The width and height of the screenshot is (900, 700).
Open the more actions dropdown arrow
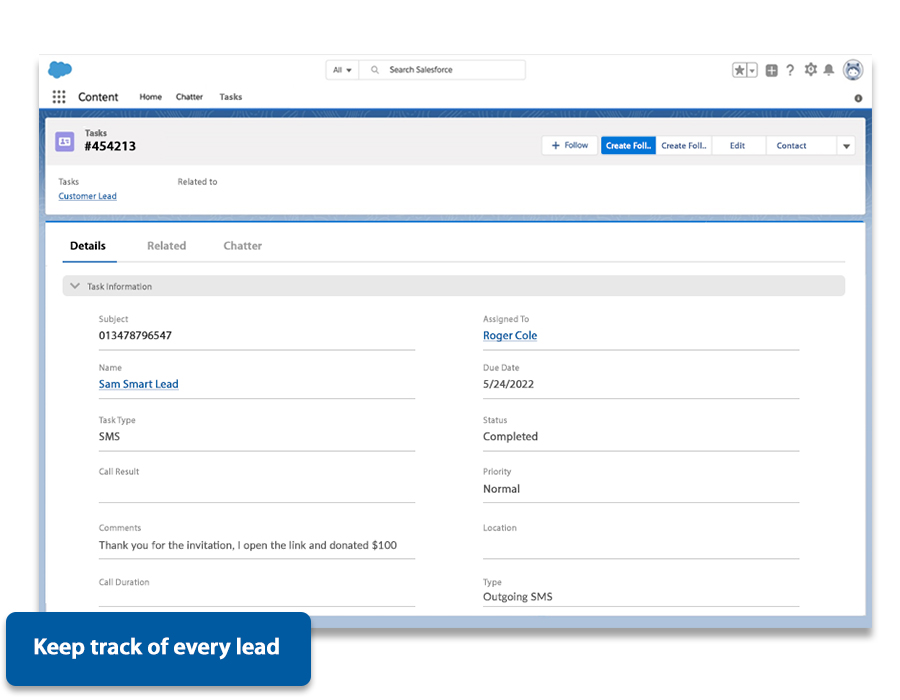pos(846,146)
